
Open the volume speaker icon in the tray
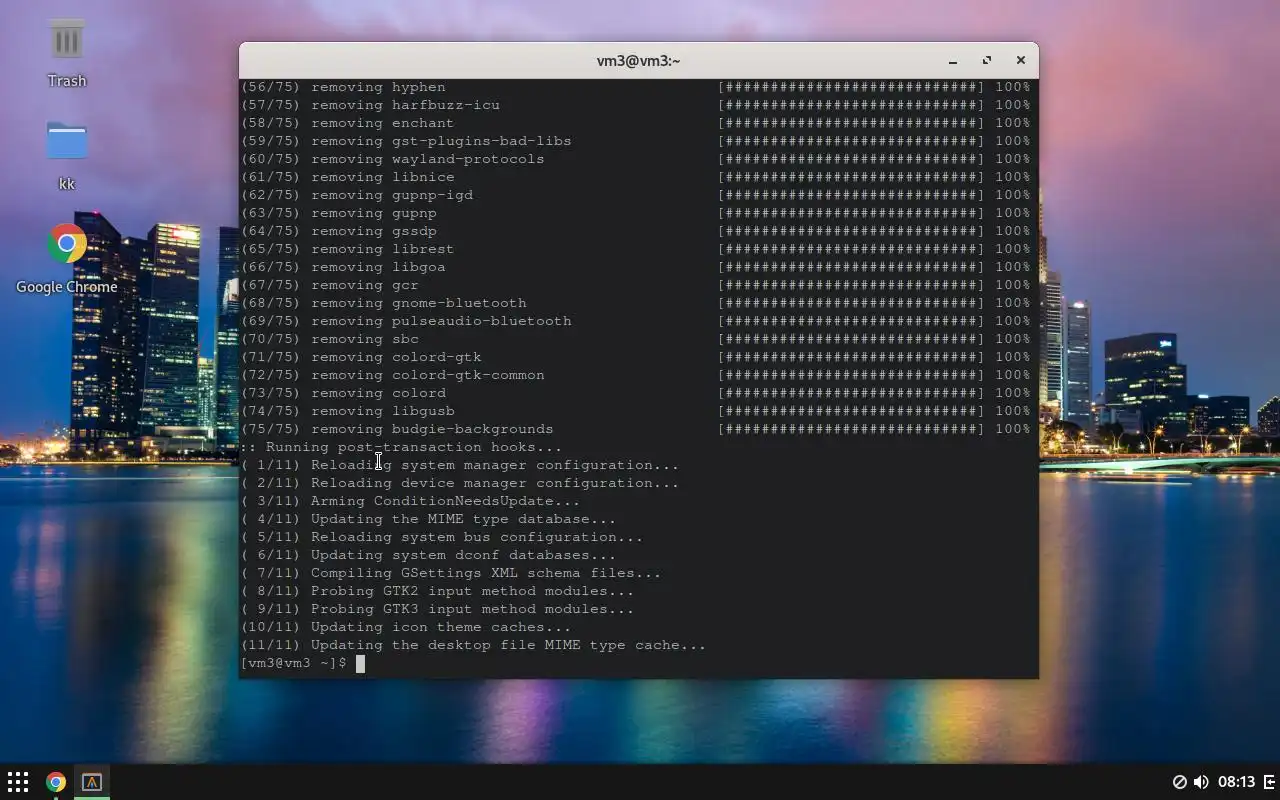[x=1201, y=782]
